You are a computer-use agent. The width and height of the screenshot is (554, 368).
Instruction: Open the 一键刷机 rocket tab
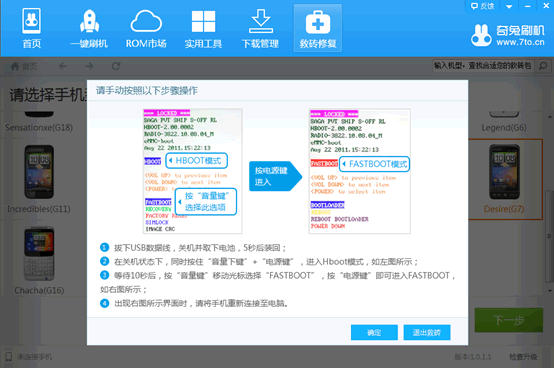pyautogui.click(x=89, y=28)
